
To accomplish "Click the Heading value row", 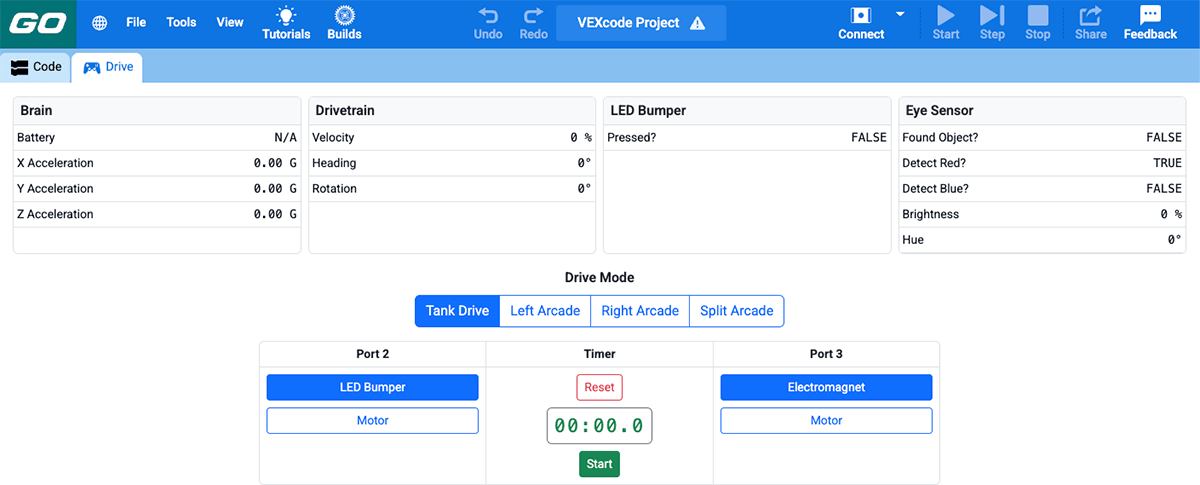I will (453, 163).
